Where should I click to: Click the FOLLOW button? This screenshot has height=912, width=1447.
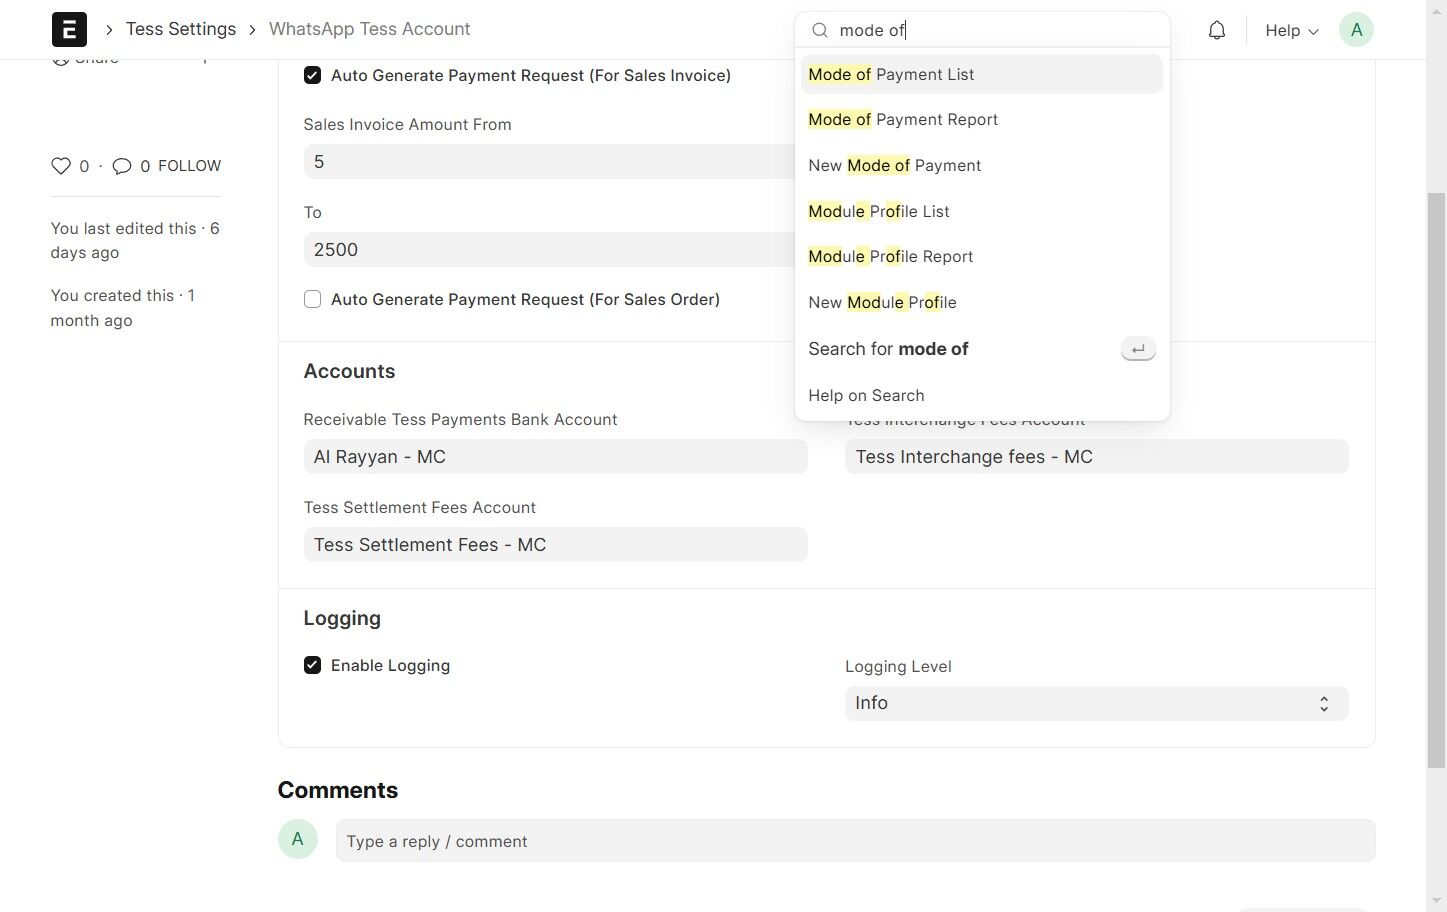point(189,166)
